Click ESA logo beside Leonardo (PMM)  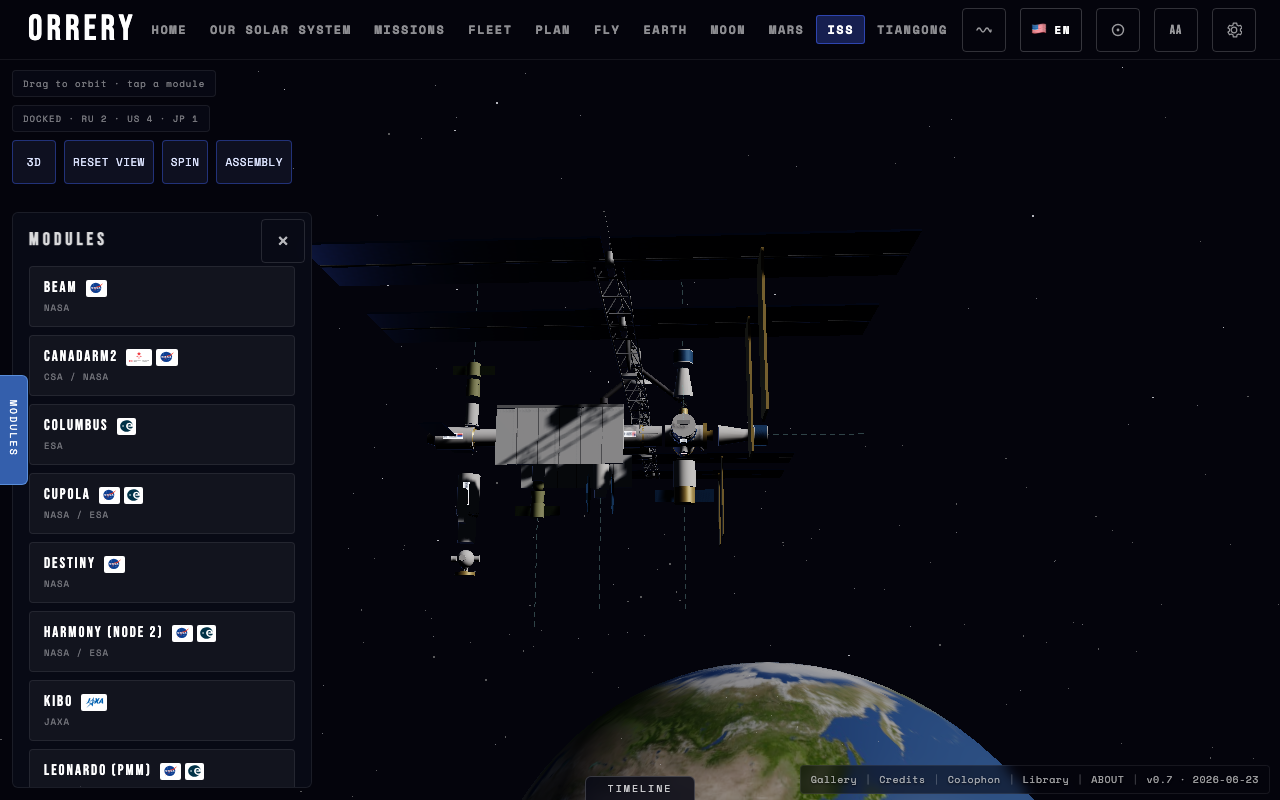194,771
